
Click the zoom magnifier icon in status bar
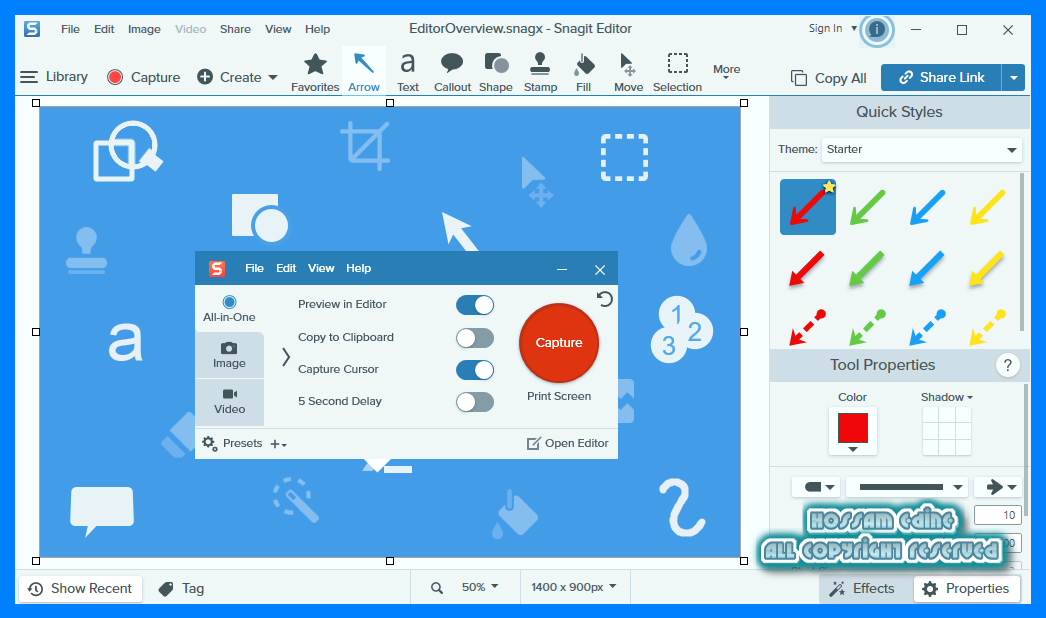[x=437, y=588]
